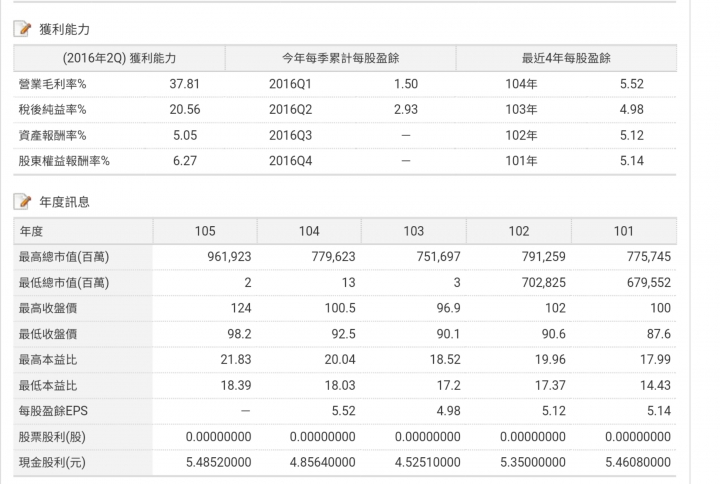Click the return on equity value 6.27
Viewport: 720px width, 484px height.
click(x=185, y=161)
